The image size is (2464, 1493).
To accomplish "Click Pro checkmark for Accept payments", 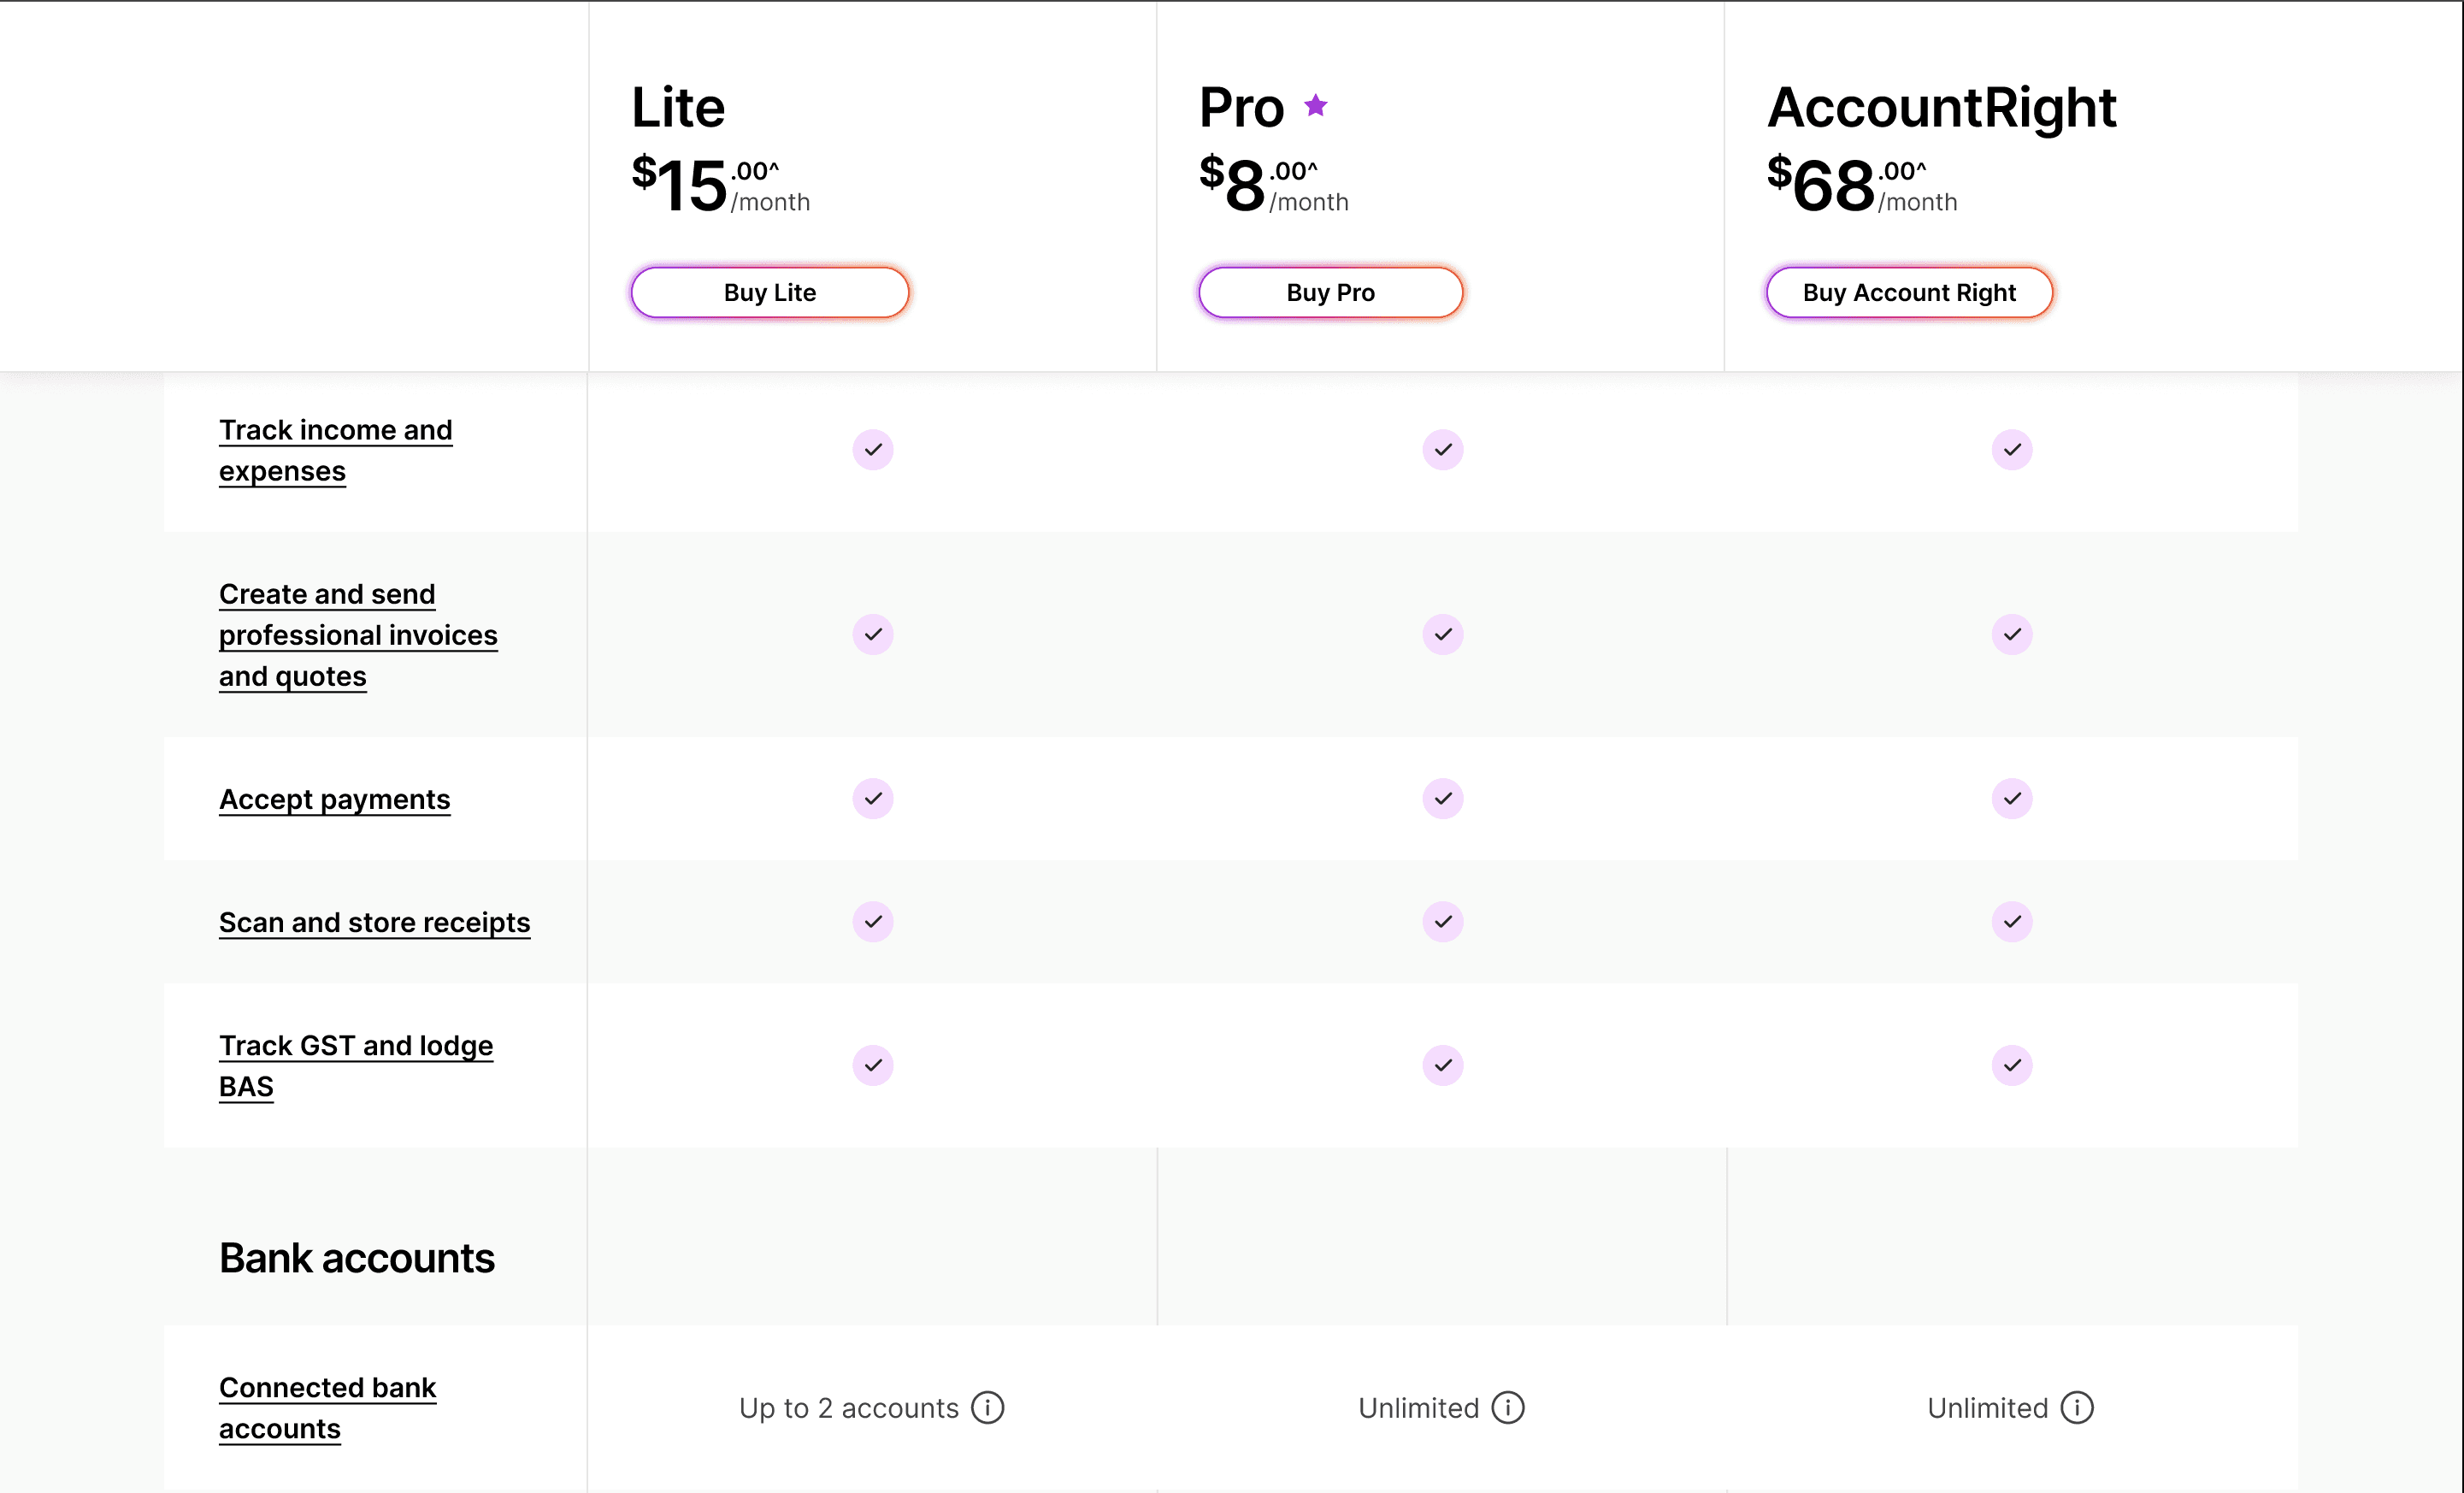I will coord(1442,798).
